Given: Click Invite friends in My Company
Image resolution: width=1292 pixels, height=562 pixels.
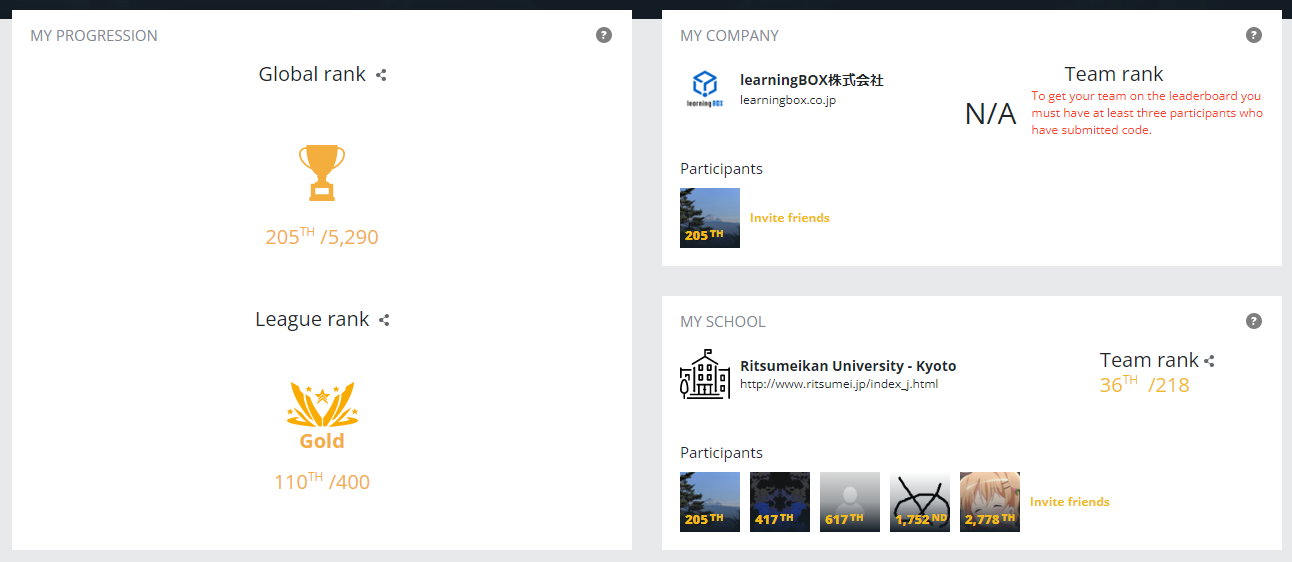Looking at the screenshot, I should [790, 218].
